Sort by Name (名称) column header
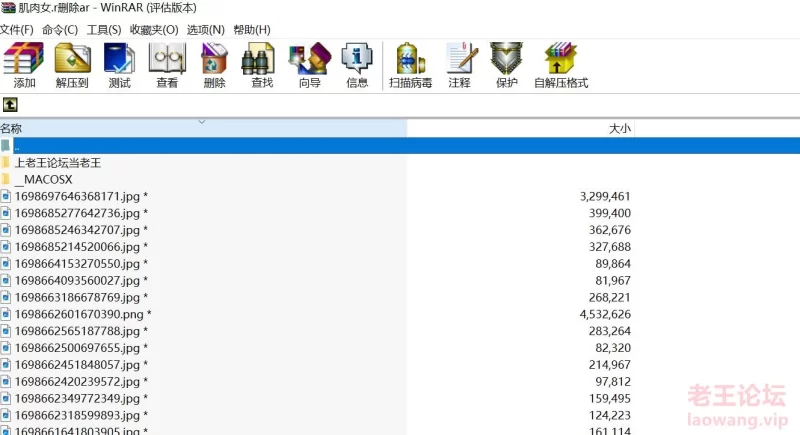 tap(203, 128)
